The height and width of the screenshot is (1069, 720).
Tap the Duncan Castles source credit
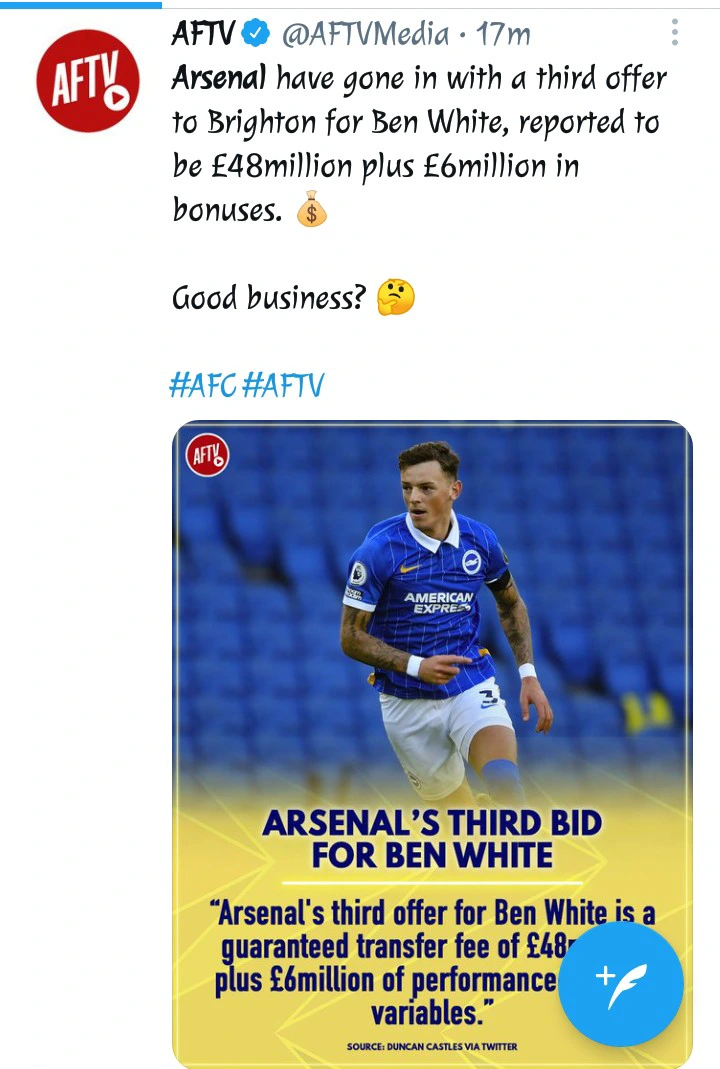pos(432,1046)
